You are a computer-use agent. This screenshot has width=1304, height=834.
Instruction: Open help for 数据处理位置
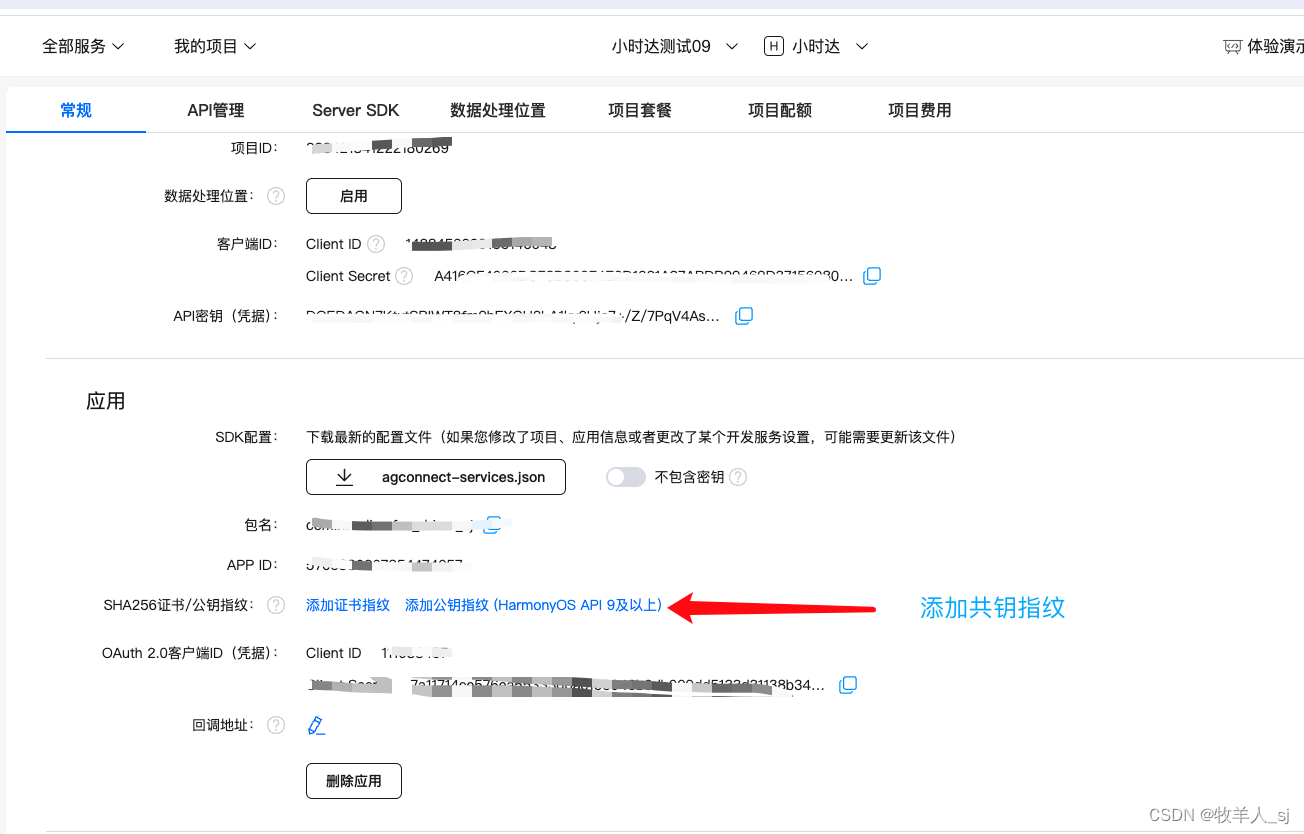[276, 196]
